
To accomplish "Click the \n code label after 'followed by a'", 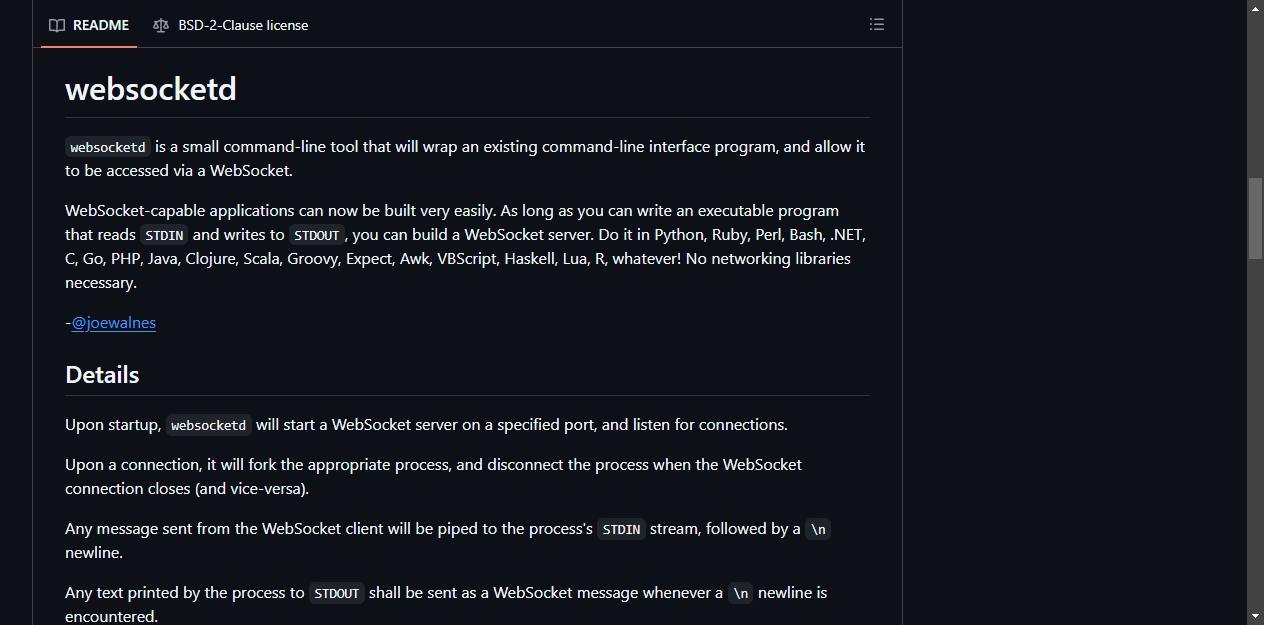I will 818,529.
